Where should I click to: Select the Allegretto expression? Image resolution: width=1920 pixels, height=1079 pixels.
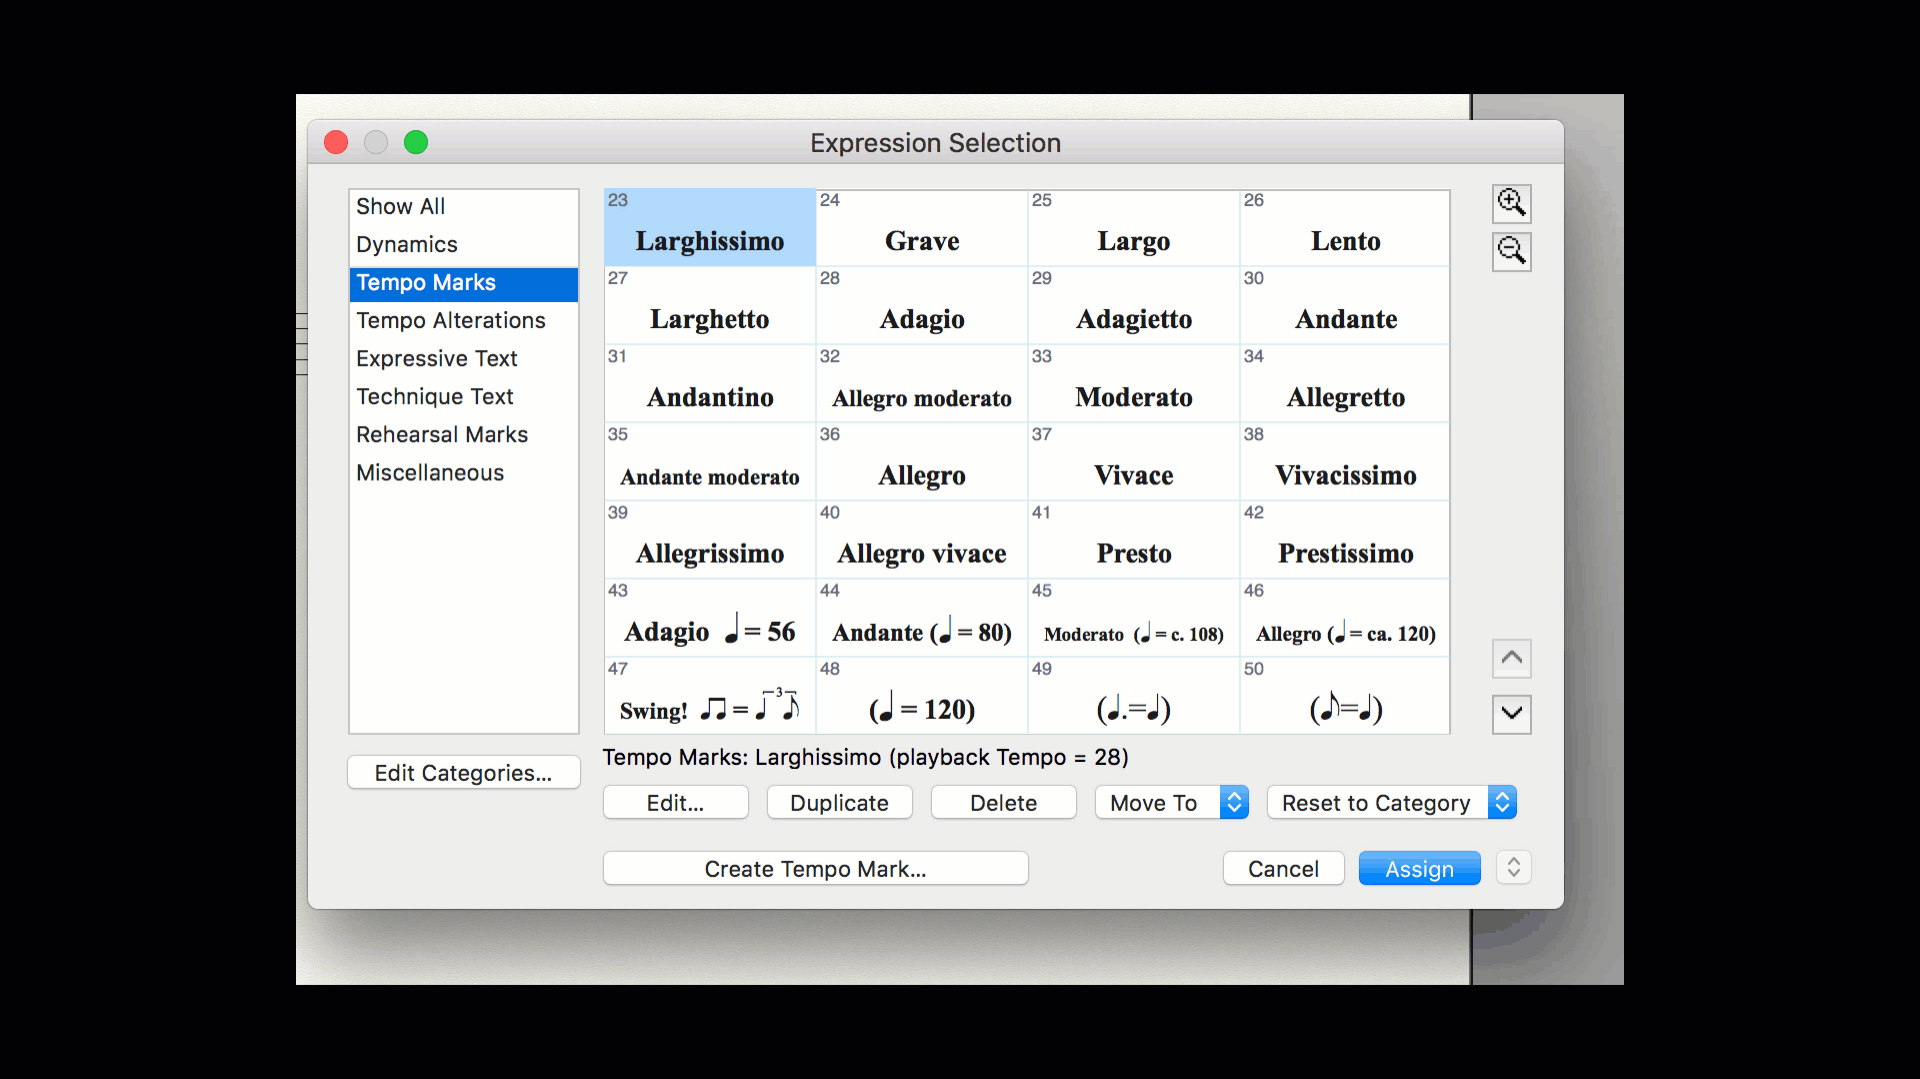coord(1345,384)
